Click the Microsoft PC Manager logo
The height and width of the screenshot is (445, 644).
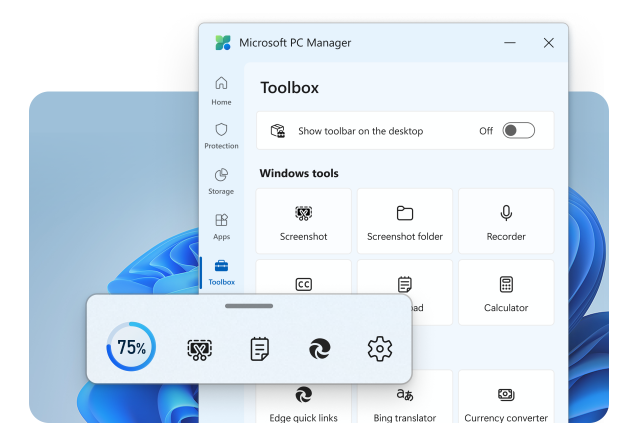coord(223,43)
